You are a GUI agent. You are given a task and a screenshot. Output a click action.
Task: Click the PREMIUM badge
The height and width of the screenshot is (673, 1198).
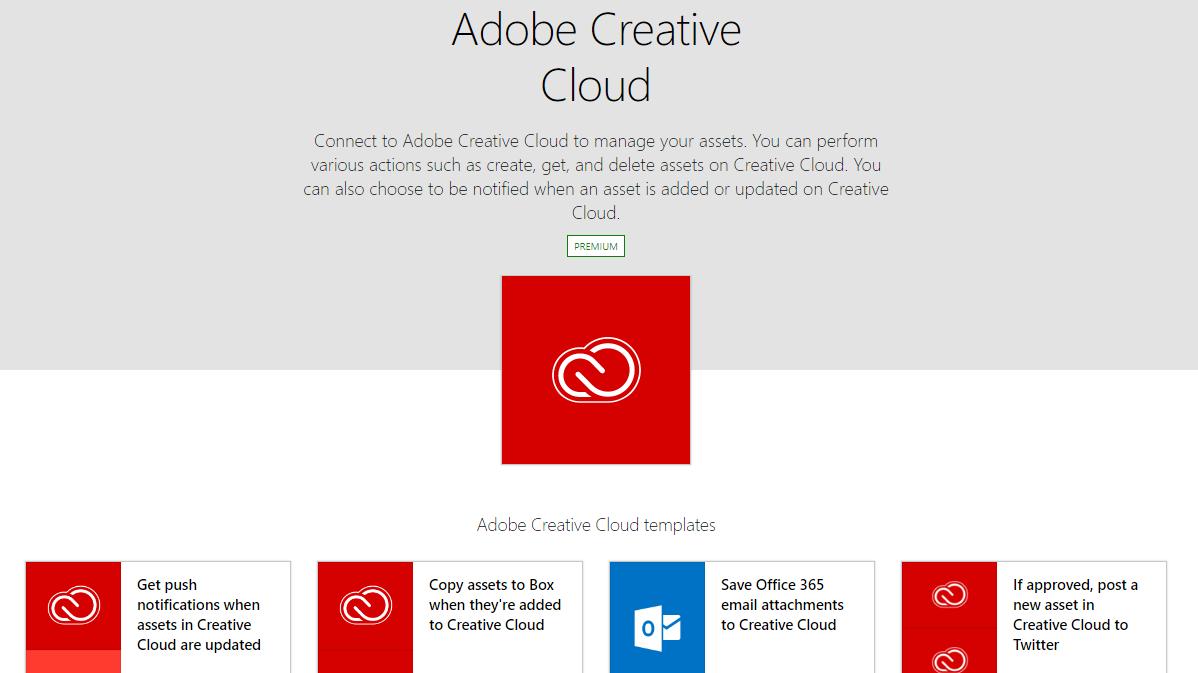(x=596, y=246)
